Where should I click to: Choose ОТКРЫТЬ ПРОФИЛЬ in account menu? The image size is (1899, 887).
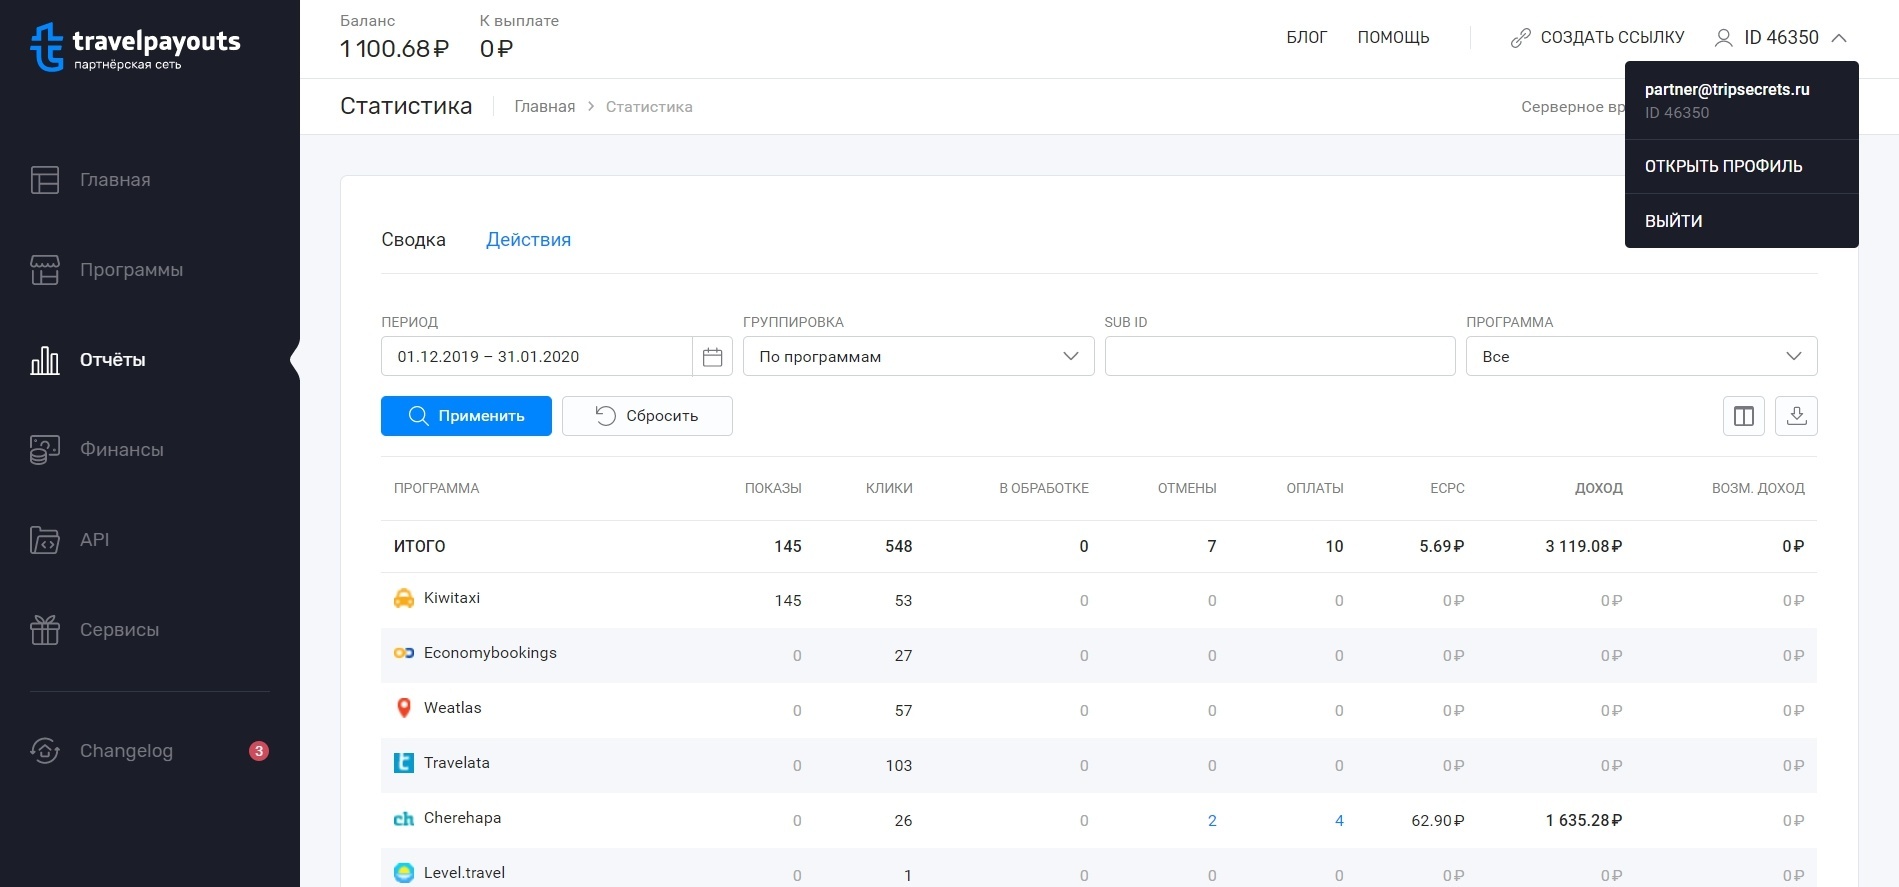tap(1723, 166)
